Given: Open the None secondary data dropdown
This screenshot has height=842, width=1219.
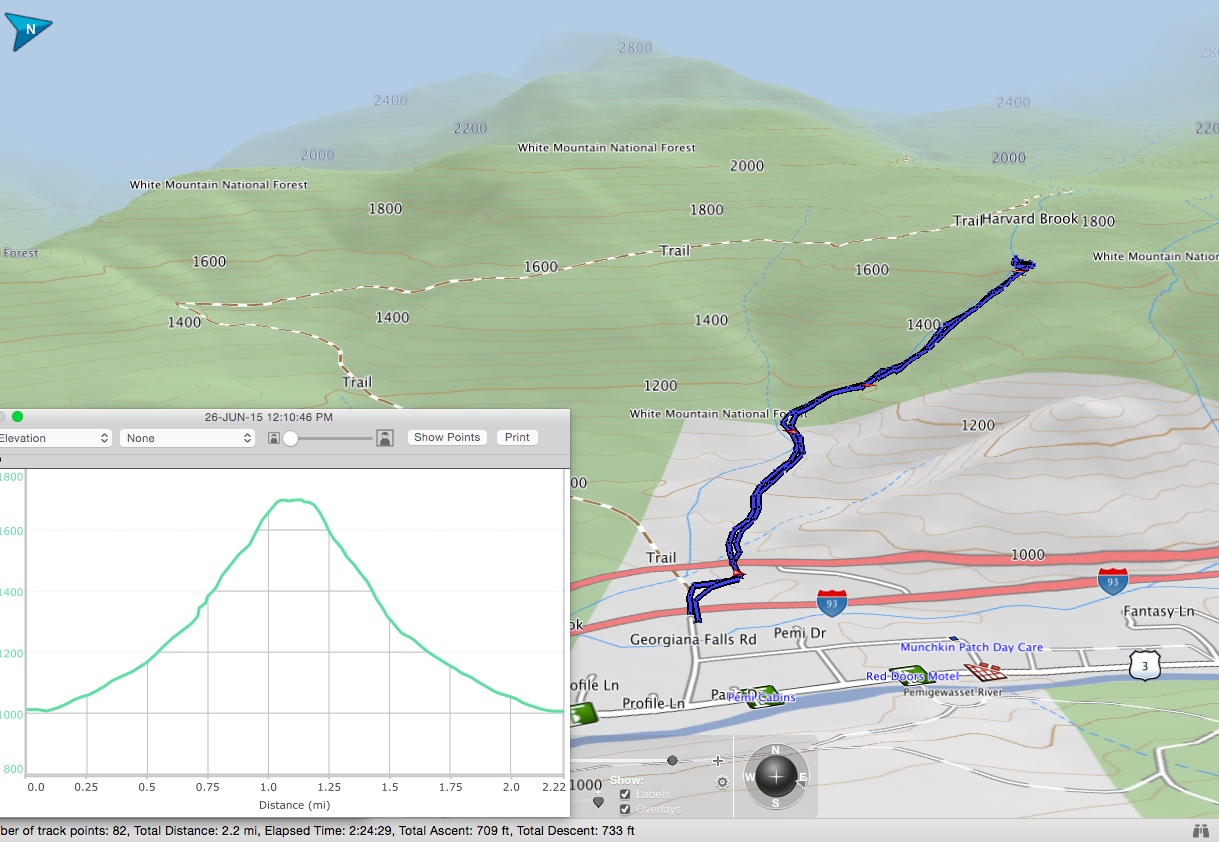Looking at the screenshot, I should click(187, 438).
